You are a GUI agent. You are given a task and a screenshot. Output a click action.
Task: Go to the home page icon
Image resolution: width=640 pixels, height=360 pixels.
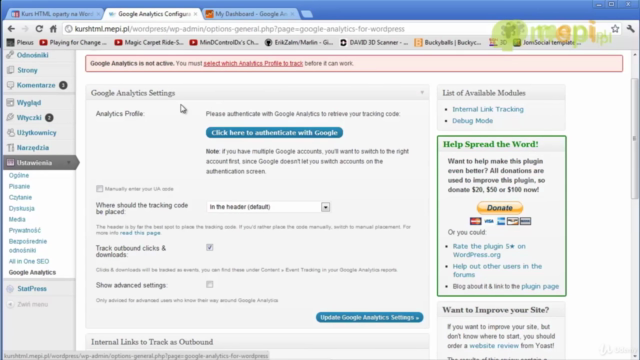[x=53, y=29]
